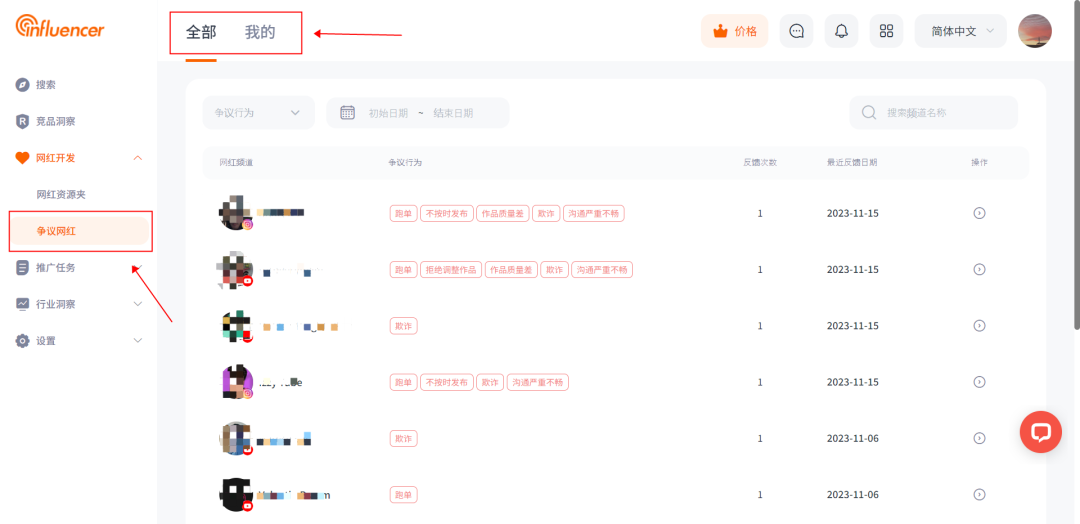Switch to the 全部 tab
The height and width of the screenshot is (524, 1080).
(x=201, y=32)
